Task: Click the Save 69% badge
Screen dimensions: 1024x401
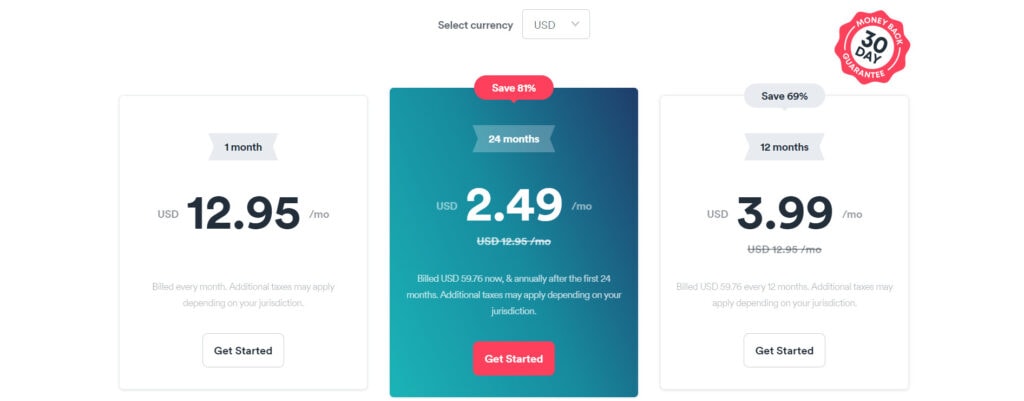Action: point(784,96)
